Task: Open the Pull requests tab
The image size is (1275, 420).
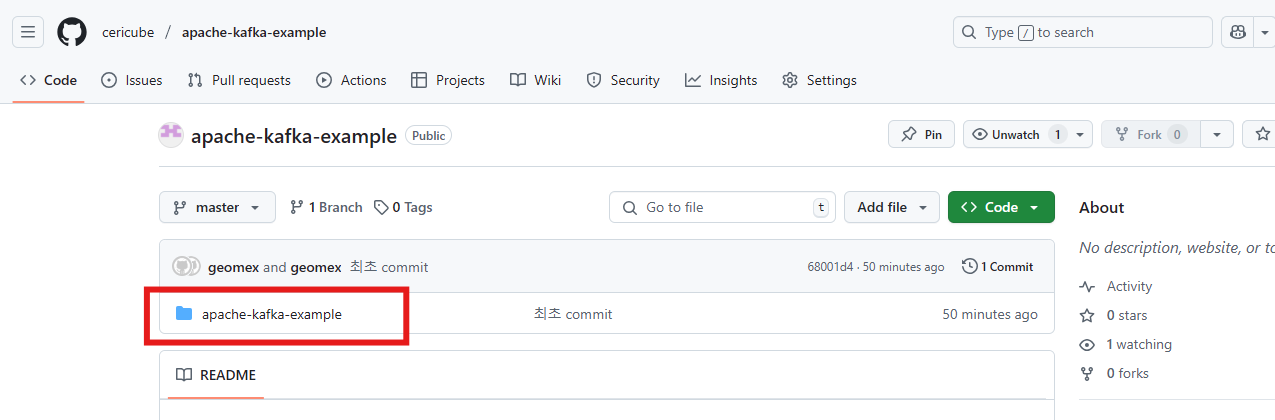Action: (239, 80)
